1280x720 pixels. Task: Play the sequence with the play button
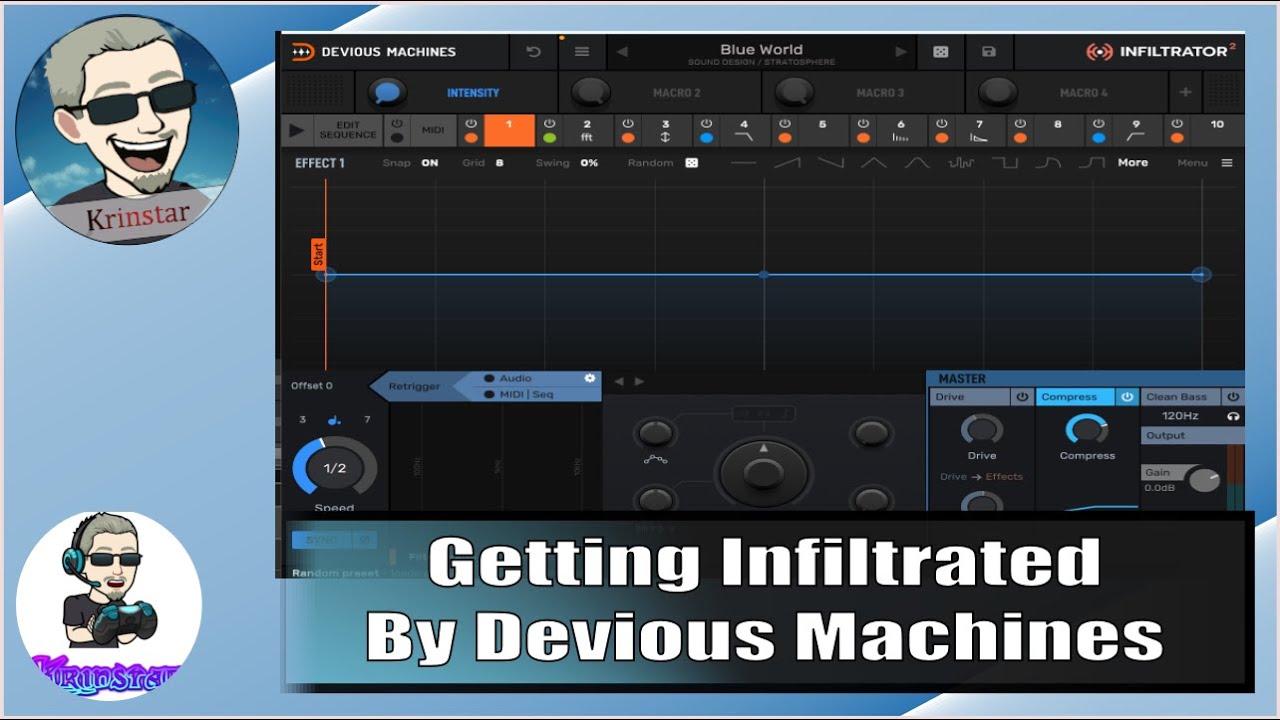[297, 130]
